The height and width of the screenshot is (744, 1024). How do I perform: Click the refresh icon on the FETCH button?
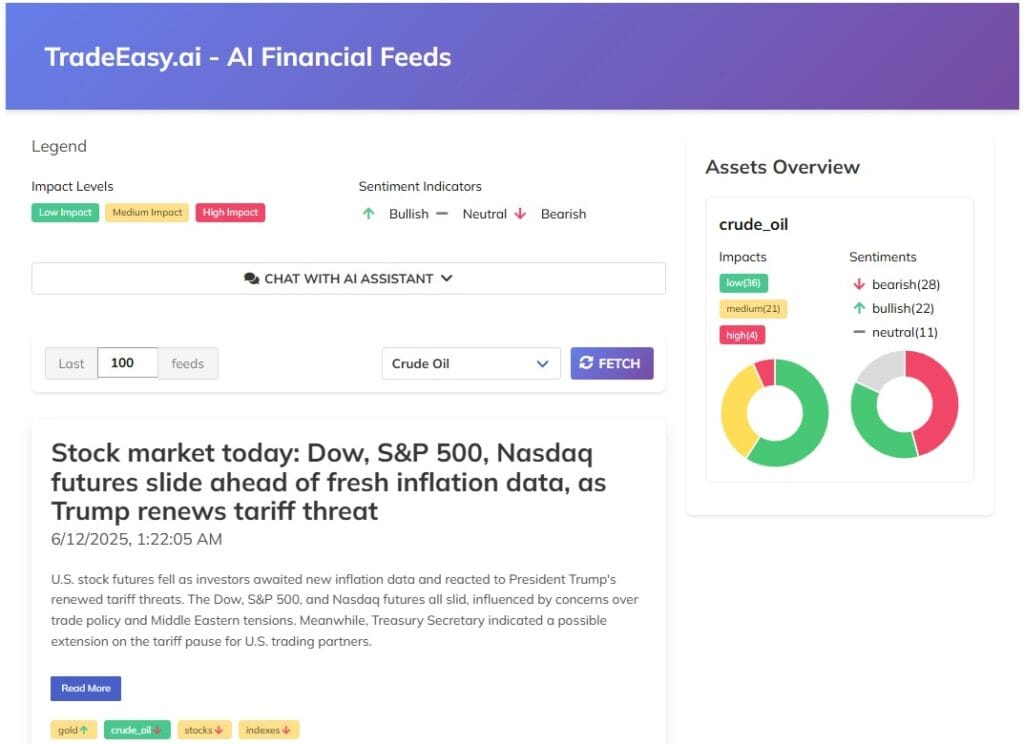pos(587,363)
